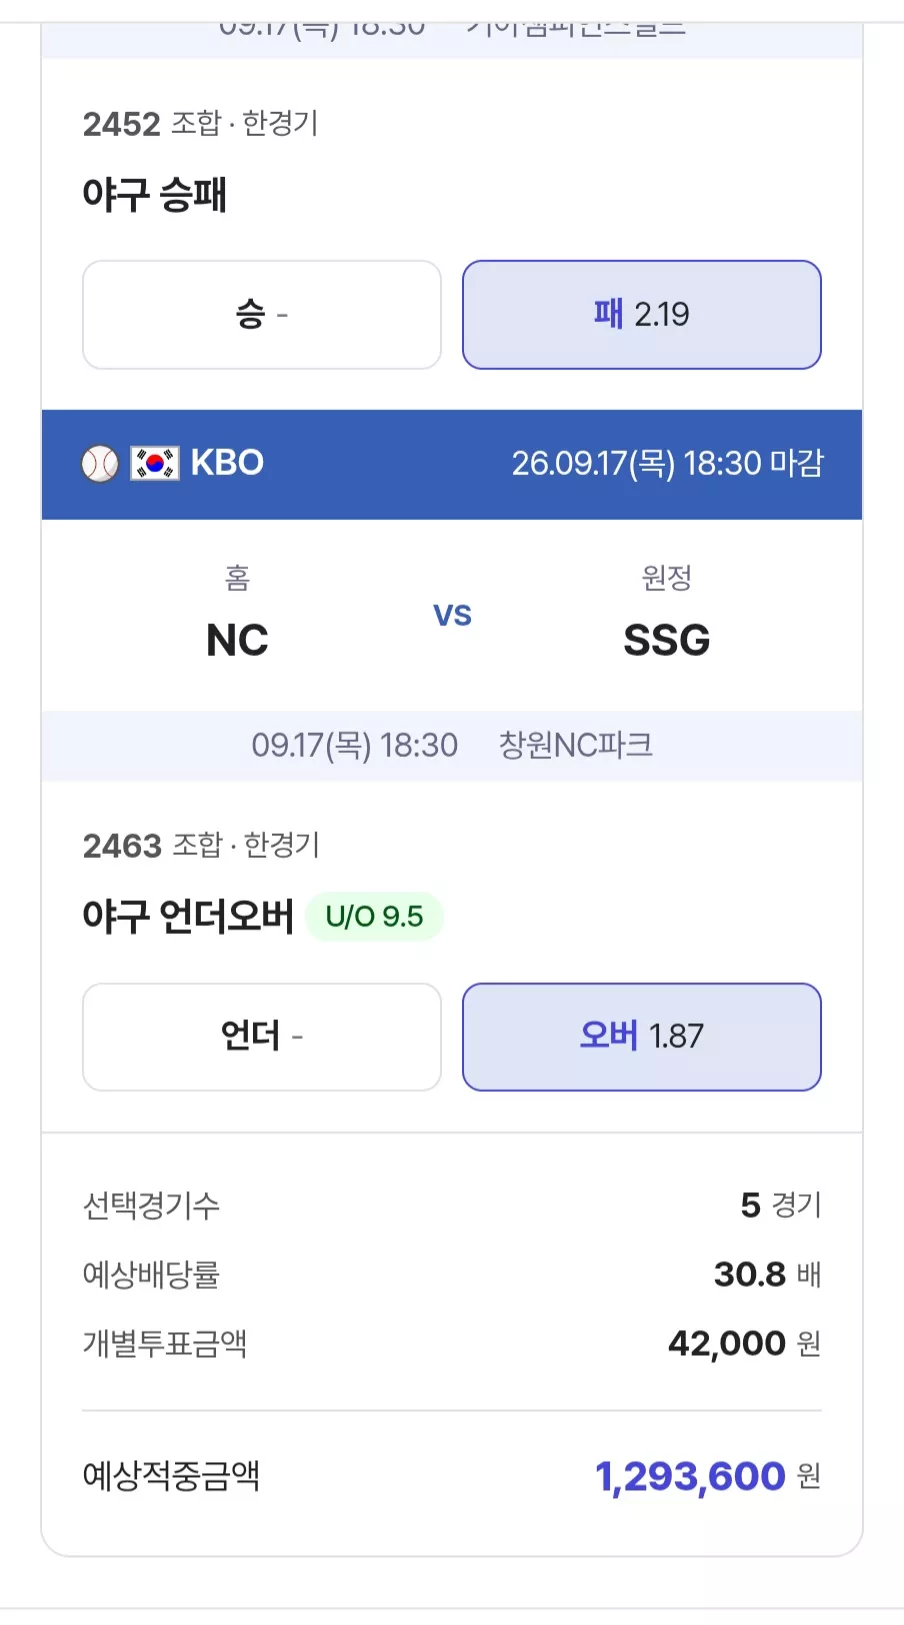Viewport: 904px width, 1625px height.
Task: Click the vs label between teams
Action: [452, 615]
